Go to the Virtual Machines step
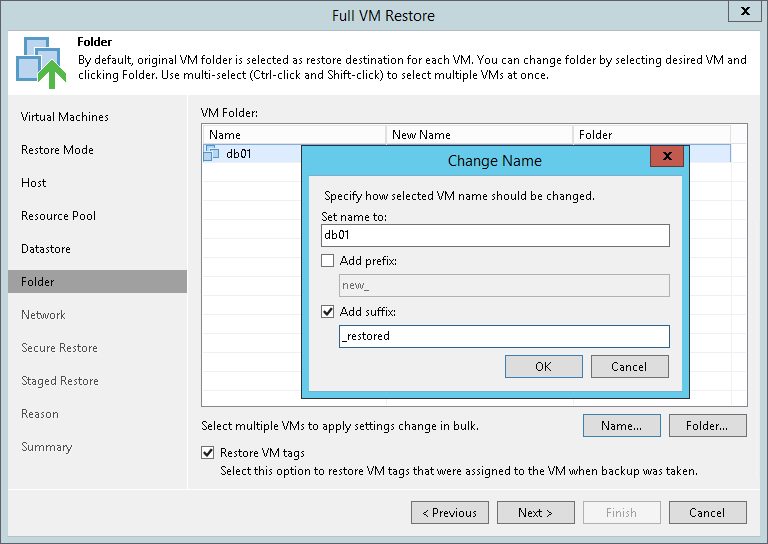 (65, 117)
